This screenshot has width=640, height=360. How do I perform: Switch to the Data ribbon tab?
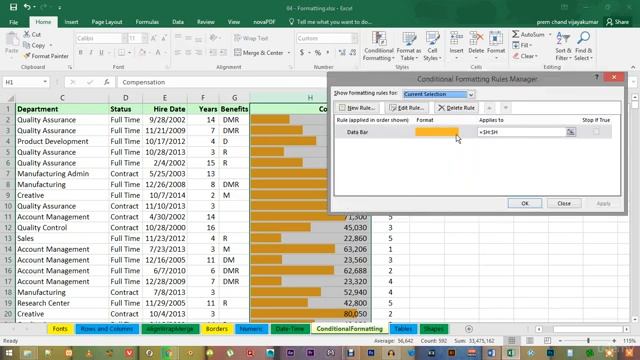click(x=178, y=22)
